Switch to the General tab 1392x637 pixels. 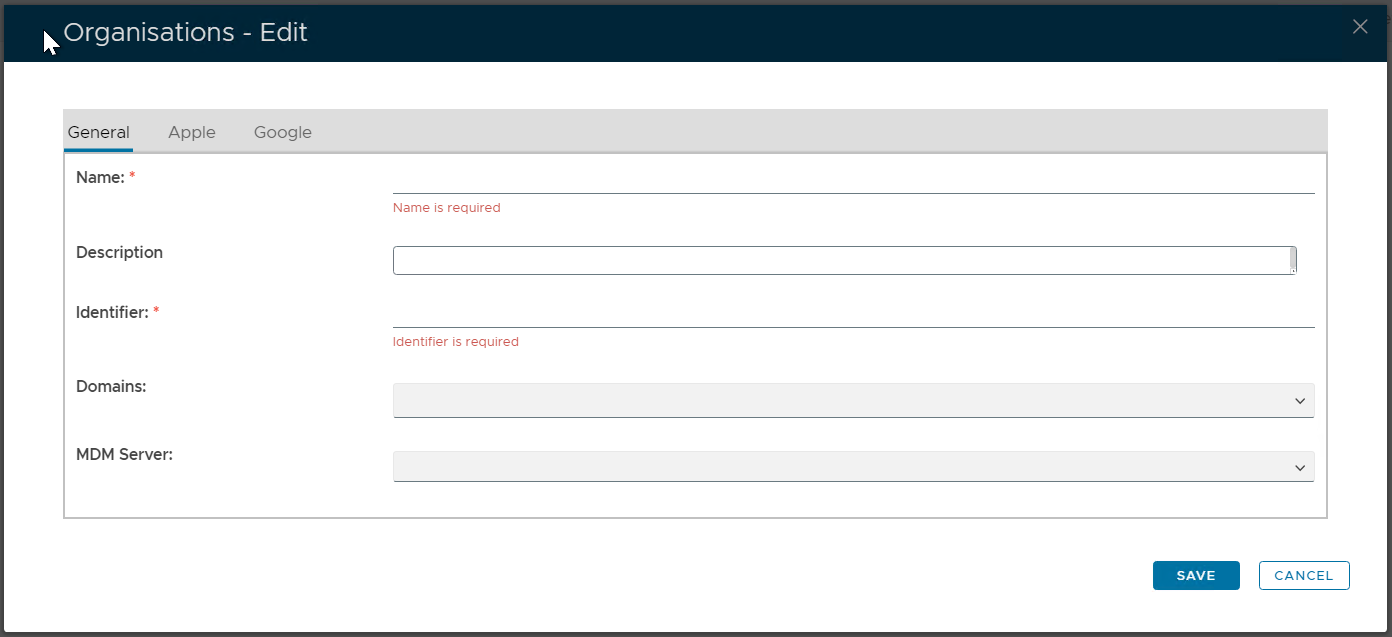[98, 132]
